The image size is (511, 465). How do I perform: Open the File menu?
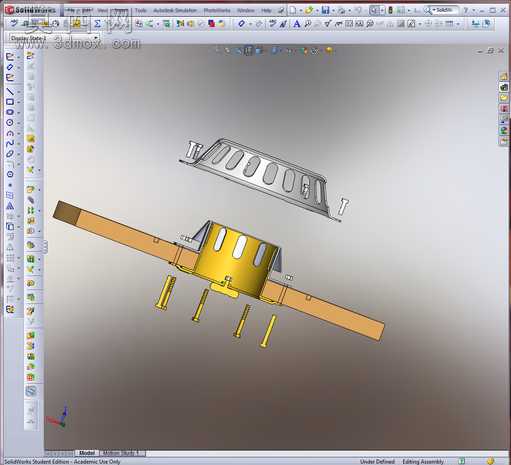pyautogui.click(x=71, y=10)
